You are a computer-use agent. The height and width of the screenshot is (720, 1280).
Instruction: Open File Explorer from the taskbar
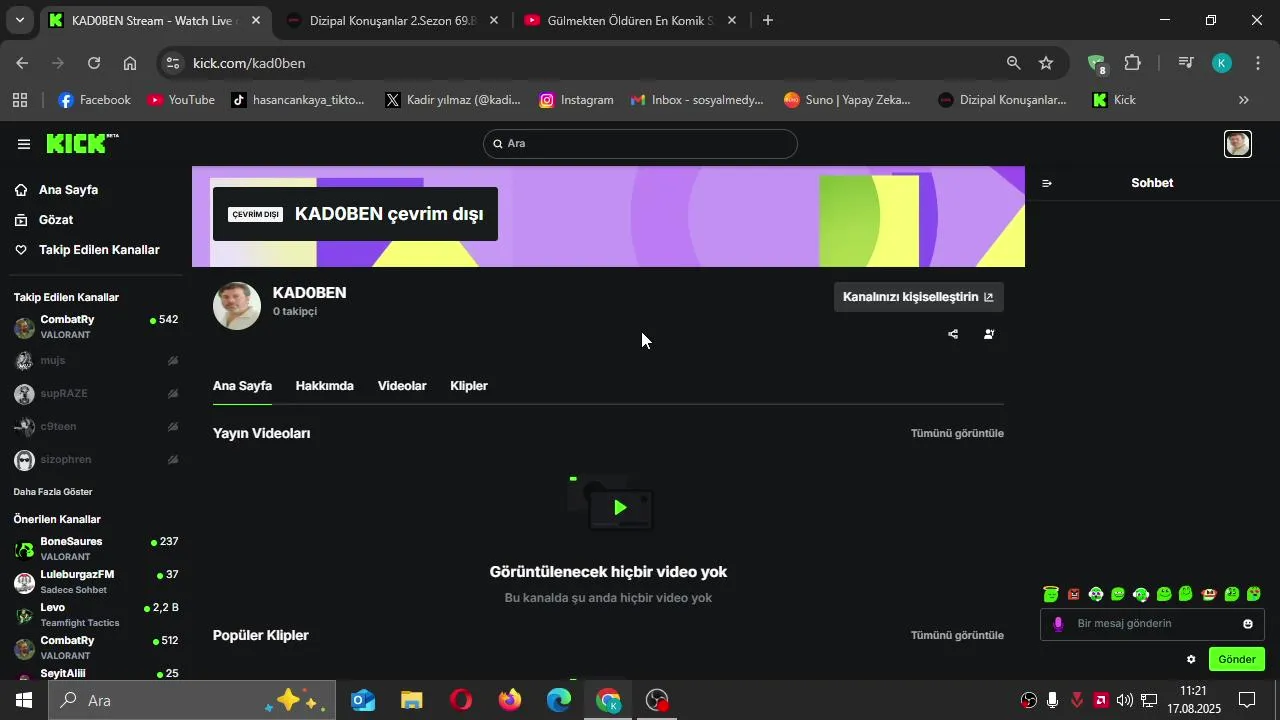(412, 700)
